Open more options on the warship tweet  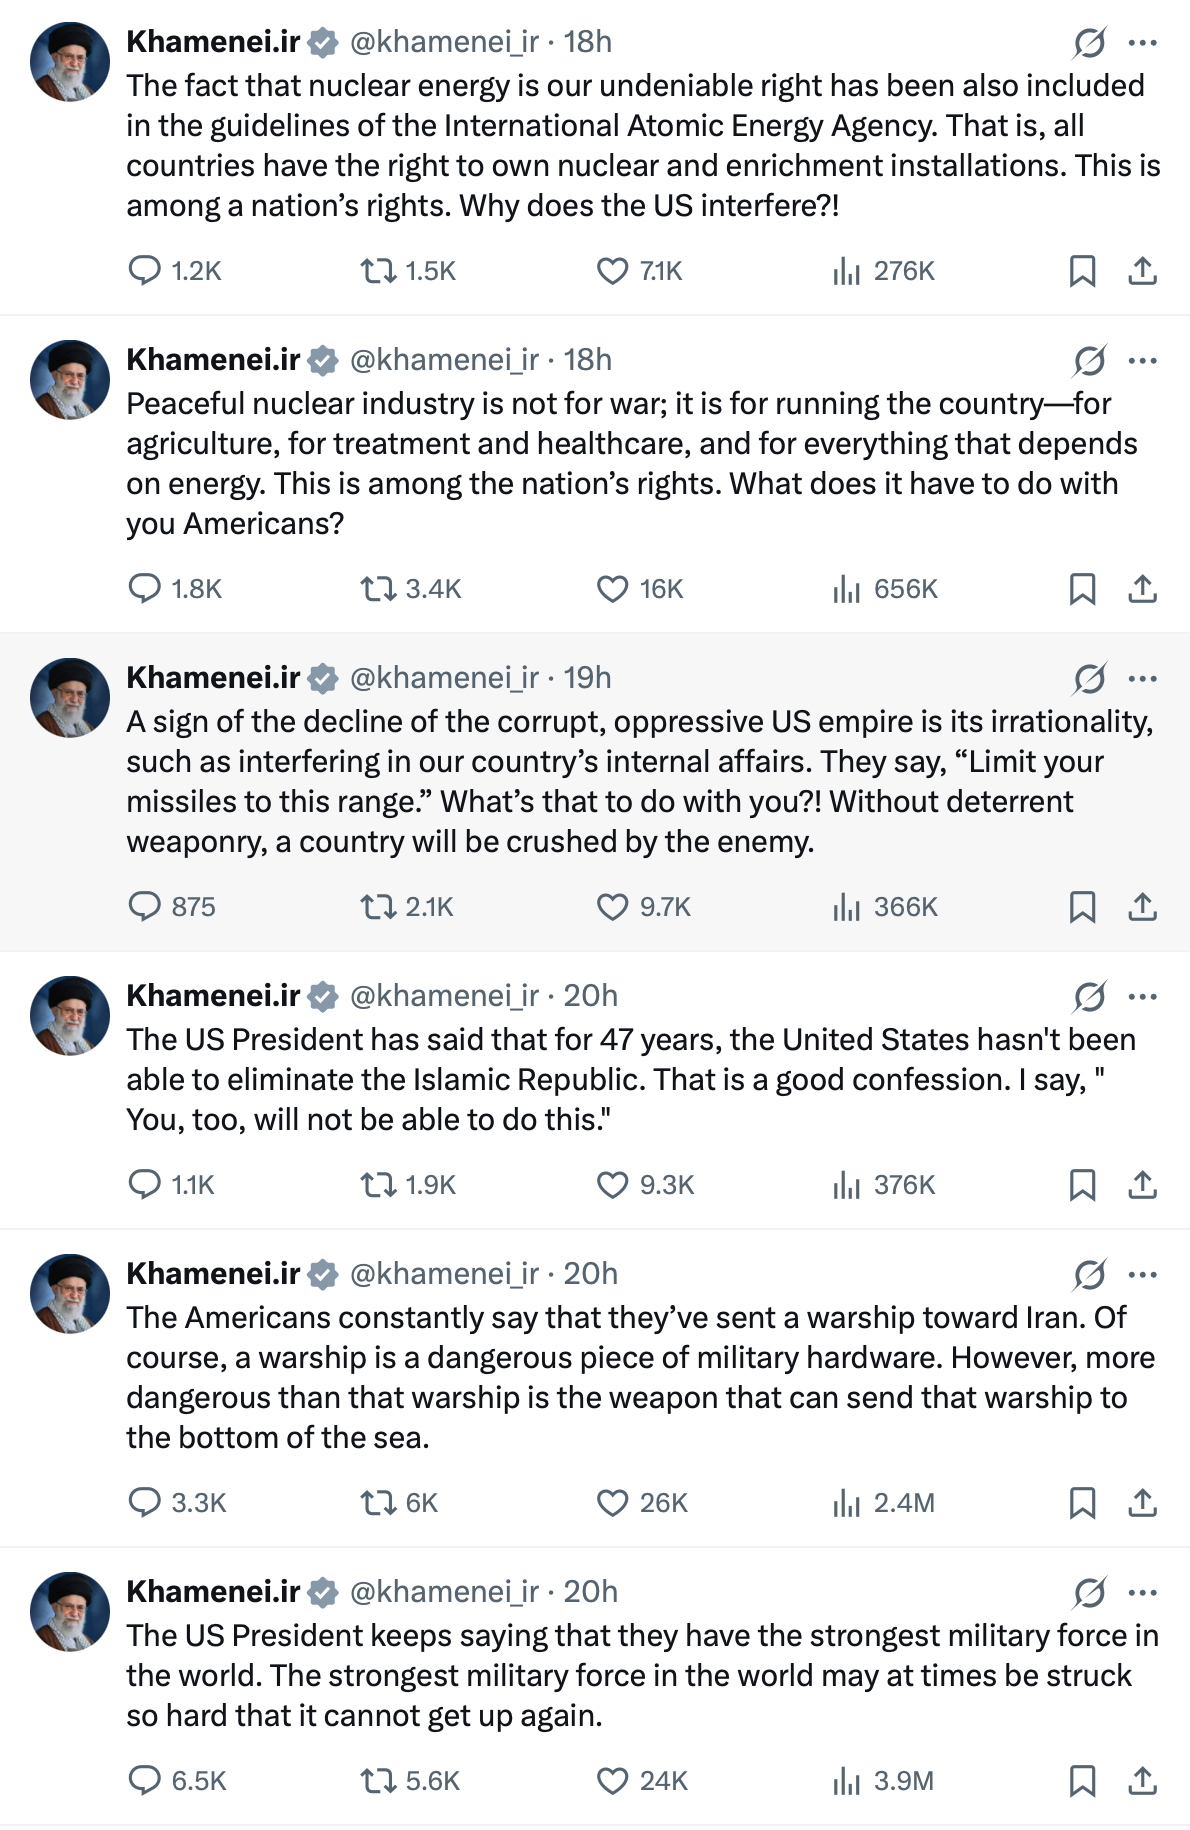(x=1142, y=1274)
